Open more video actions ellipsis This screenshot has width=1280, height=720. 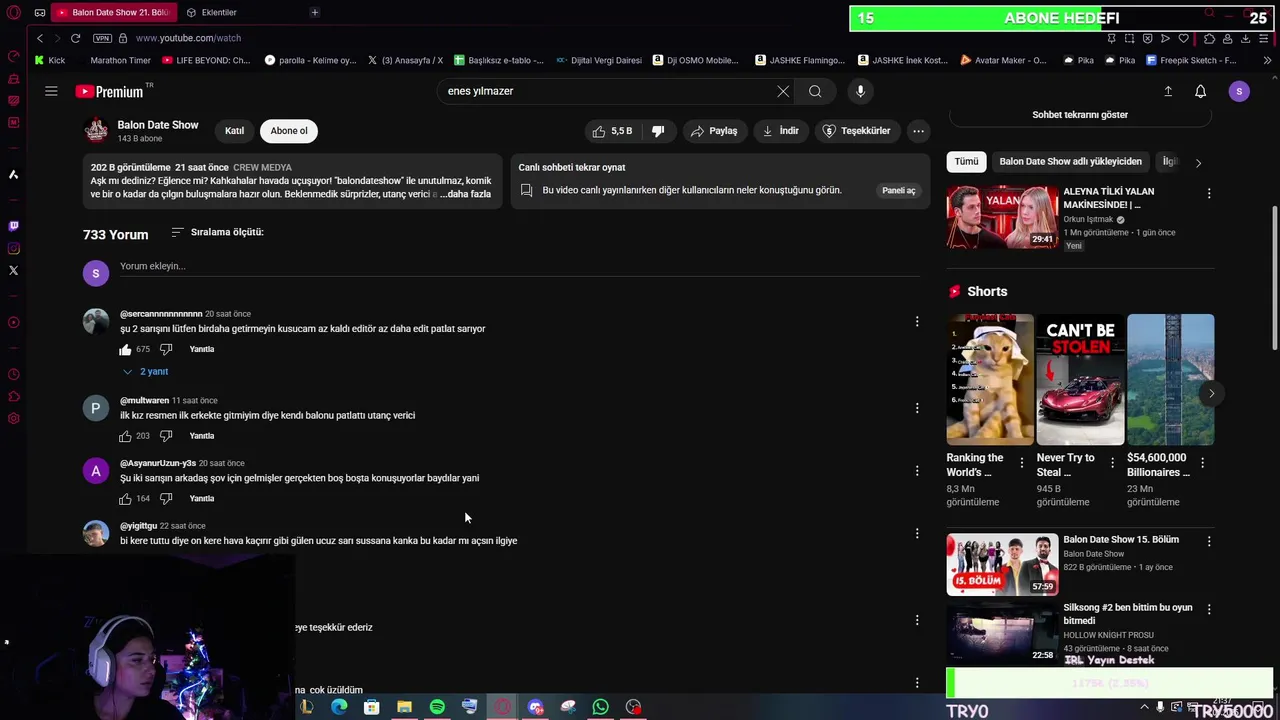coord(918,131)
